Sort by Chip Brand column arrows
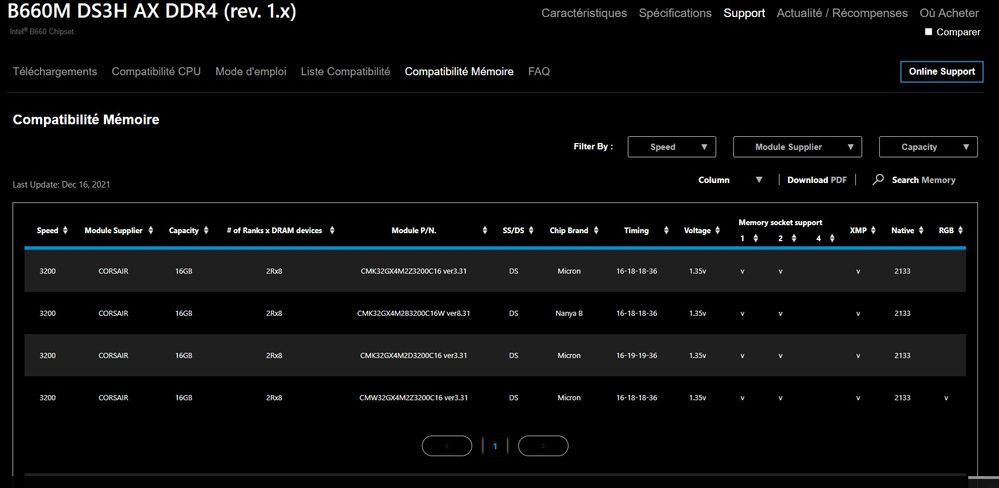 coord(596,230)
